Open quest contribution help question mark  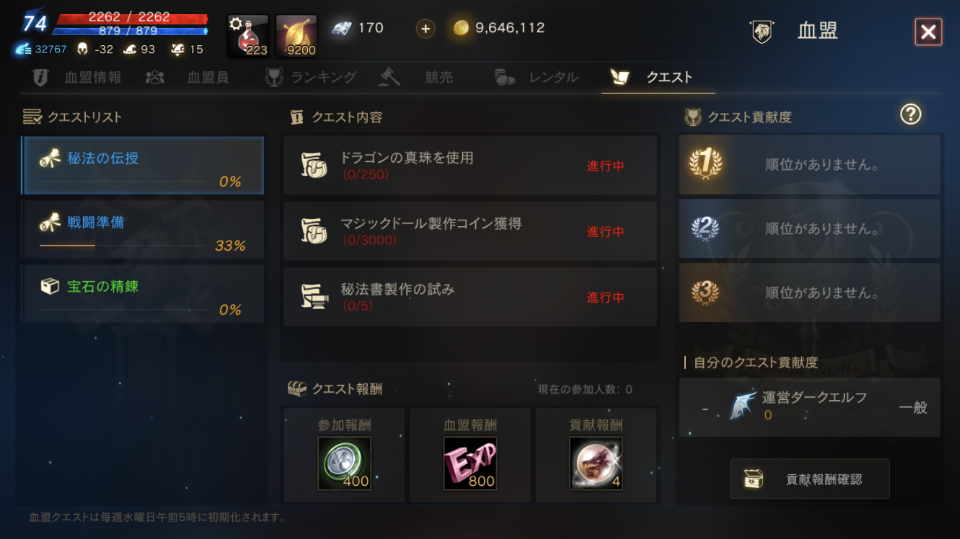click(910, 115)
